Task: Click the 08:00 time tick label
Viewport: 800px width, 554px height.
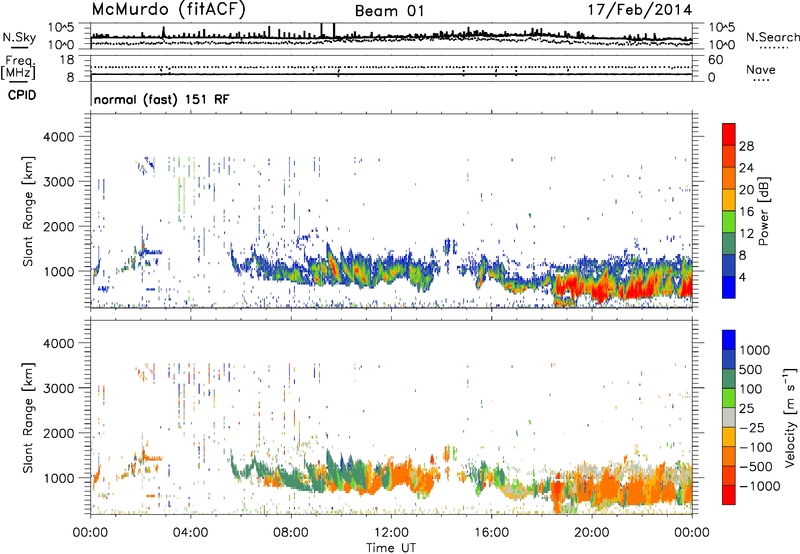Action: click(290, 533)
